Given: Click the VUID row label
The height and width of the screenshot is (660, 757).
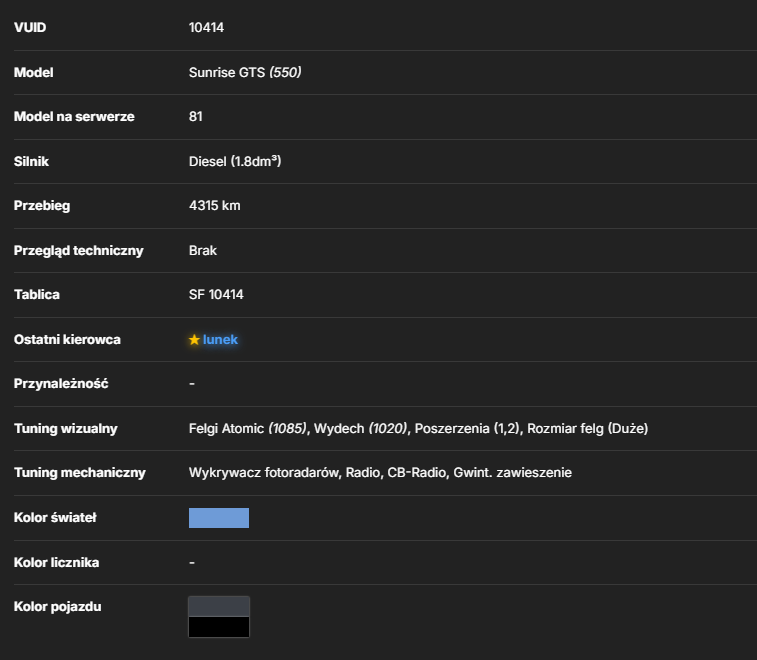Looking at the screenshot, I should coord(30,28).
